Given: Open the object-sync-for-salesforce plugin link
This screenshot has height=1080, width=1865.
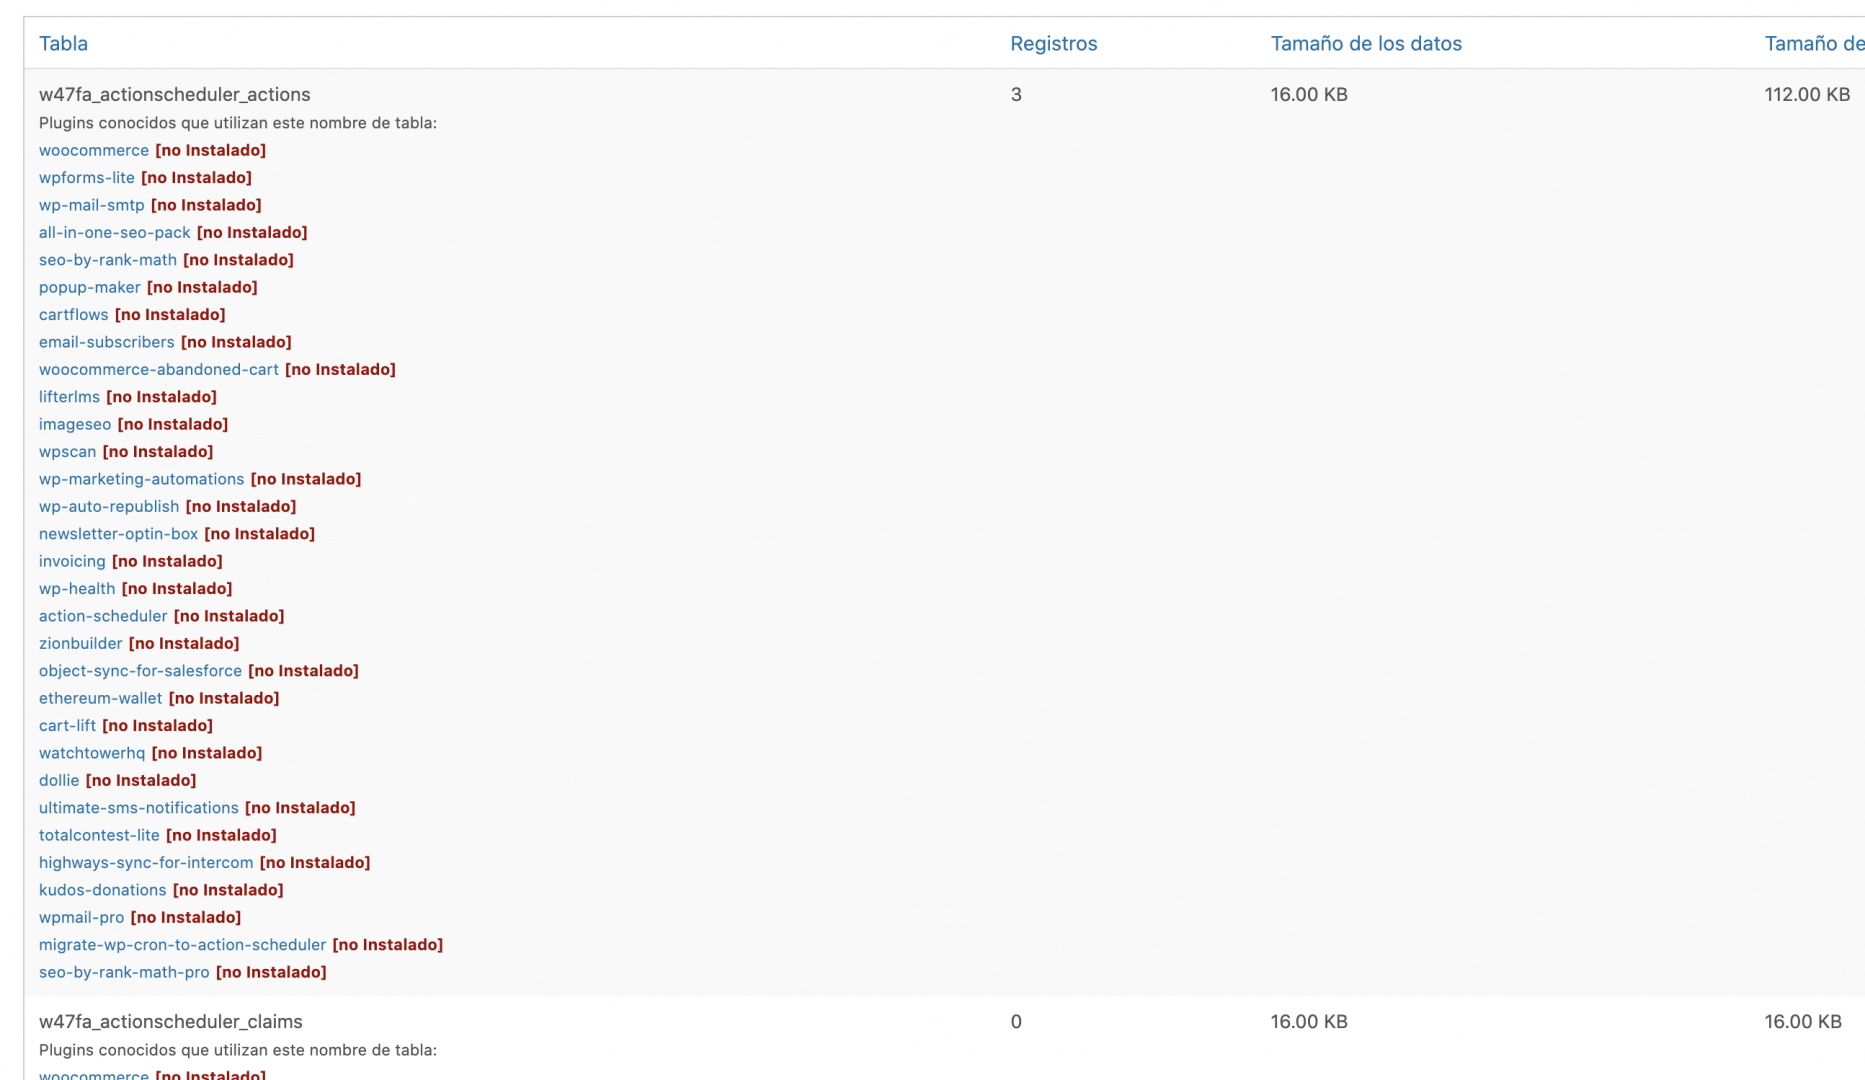Looking at the screenshot, I should tap(141, 671).
